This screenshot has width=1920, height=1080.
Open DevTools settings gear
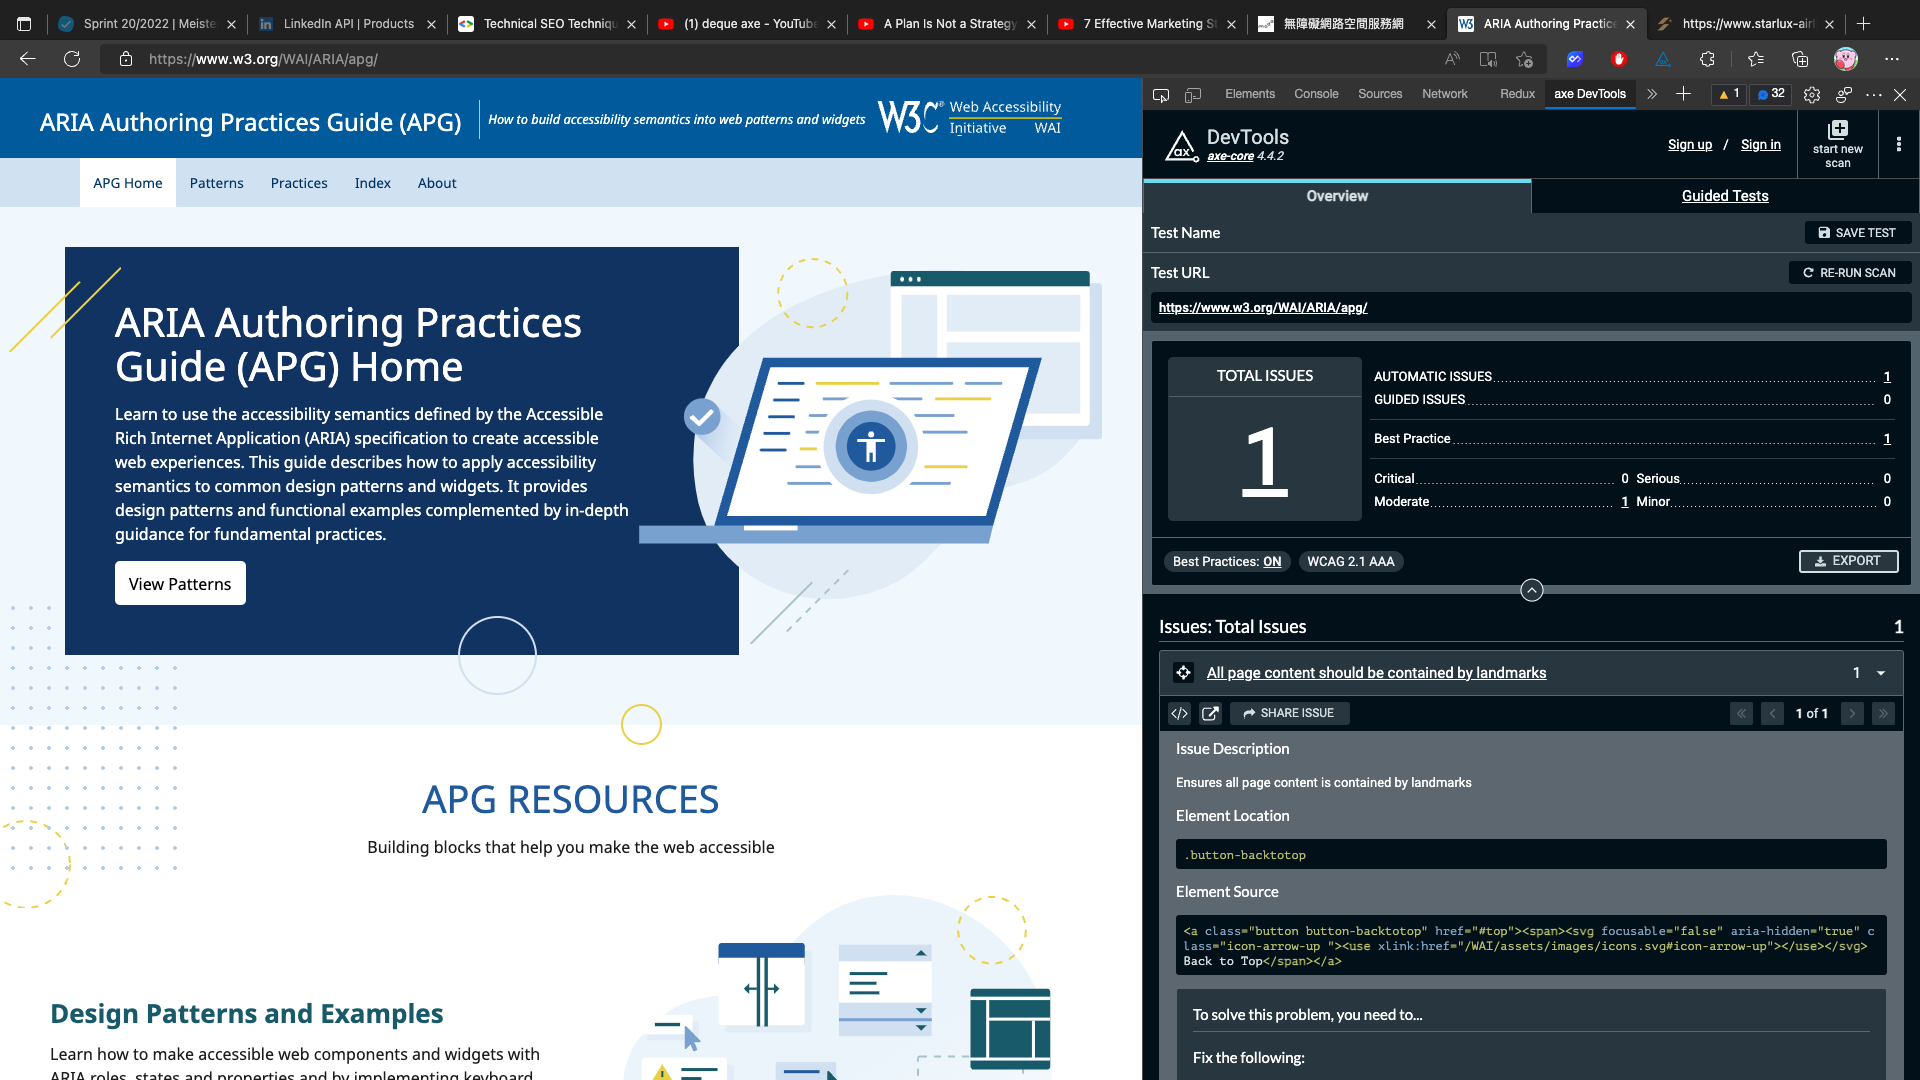click(x=1812, y=95)
